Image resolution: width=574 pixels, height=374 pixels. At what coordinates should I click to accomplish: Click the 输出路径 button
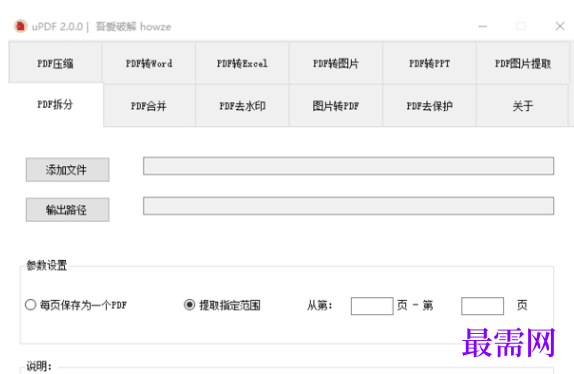tap(67, 210)
